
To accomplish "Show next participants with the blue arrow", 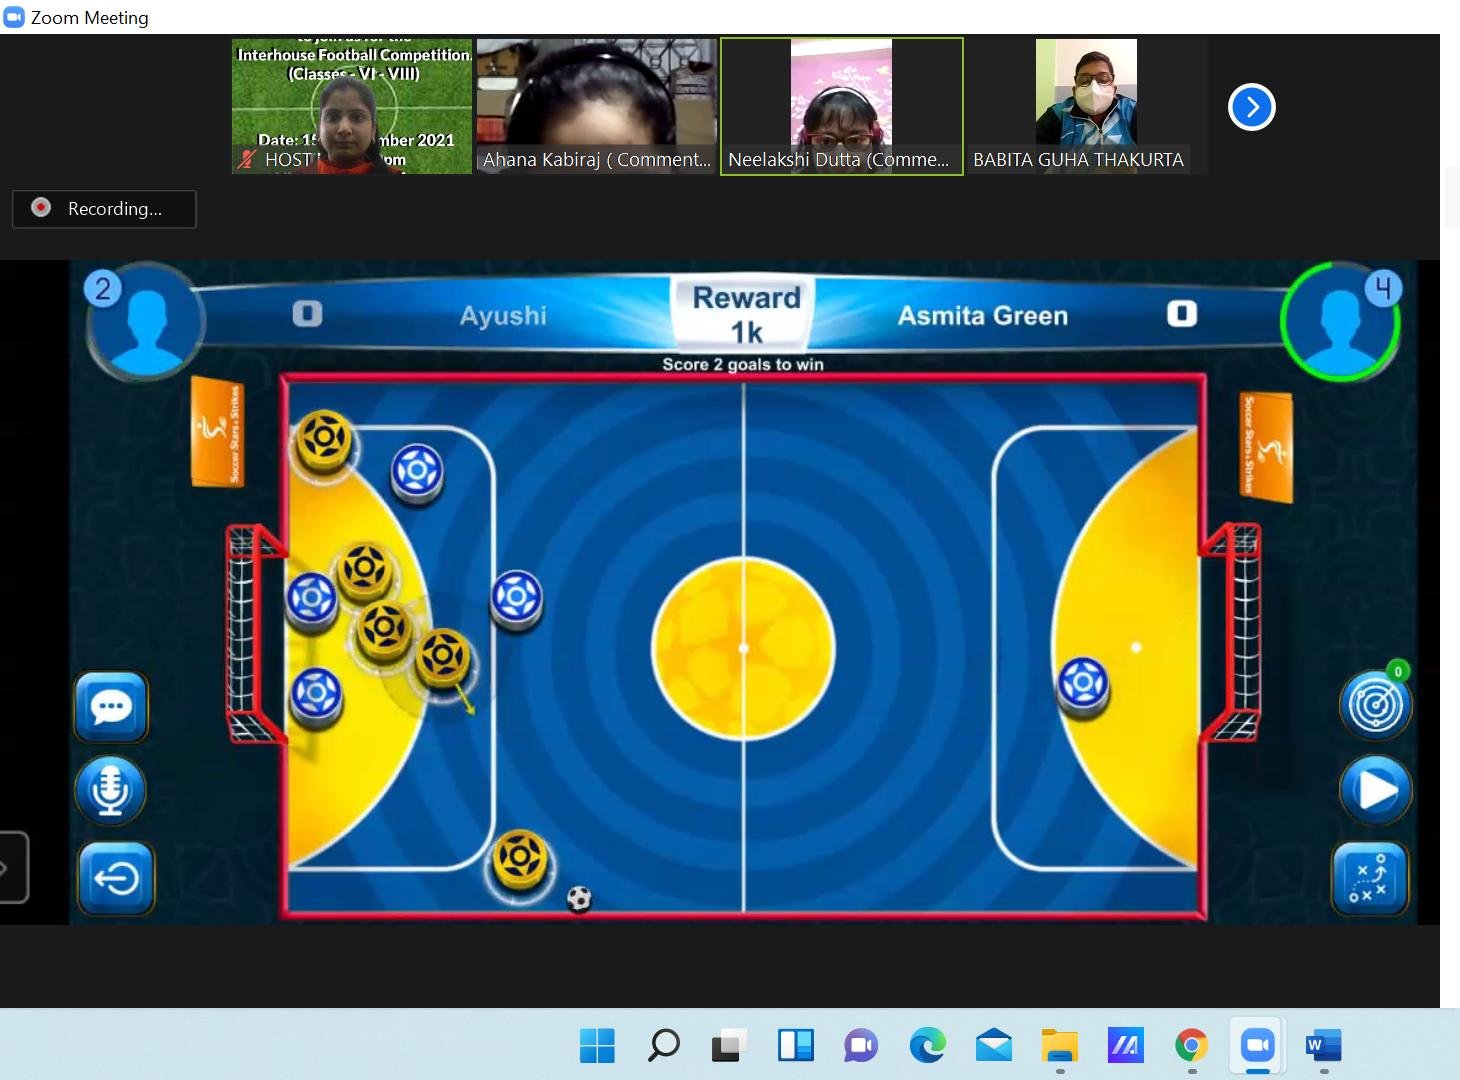I will 1252,107.
